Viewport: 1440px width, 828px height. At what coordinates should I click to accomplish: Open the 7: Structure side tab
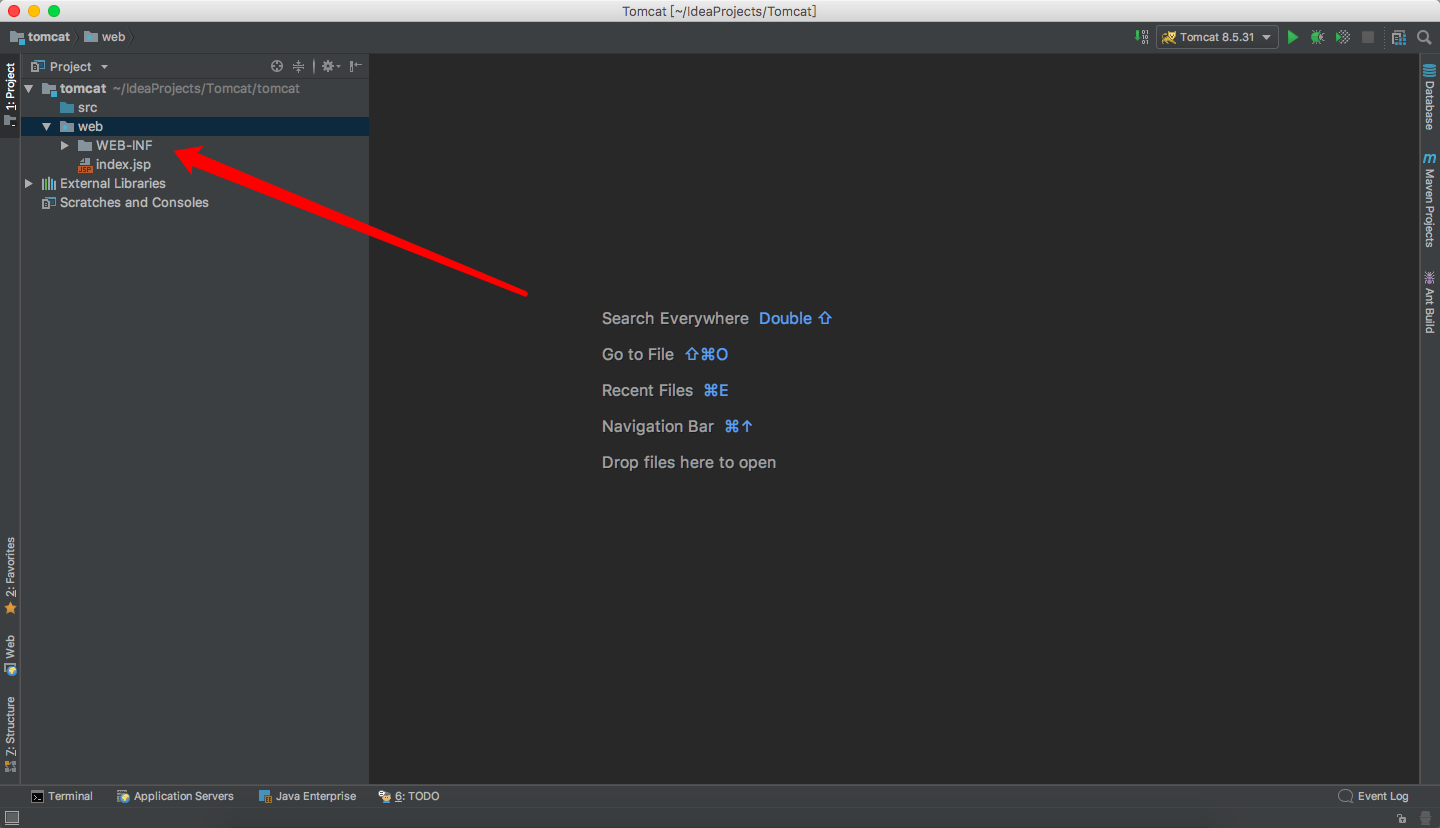[x=10, y=735]
